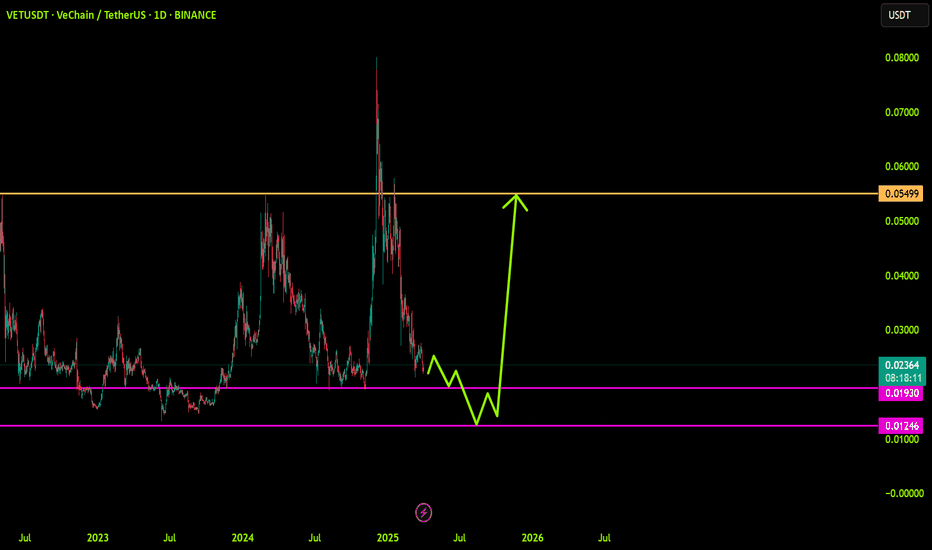The width and height of the screenshot is (932, 550).
Task: Click the -0.00000 price axis label
Action: tap(904, 494)
